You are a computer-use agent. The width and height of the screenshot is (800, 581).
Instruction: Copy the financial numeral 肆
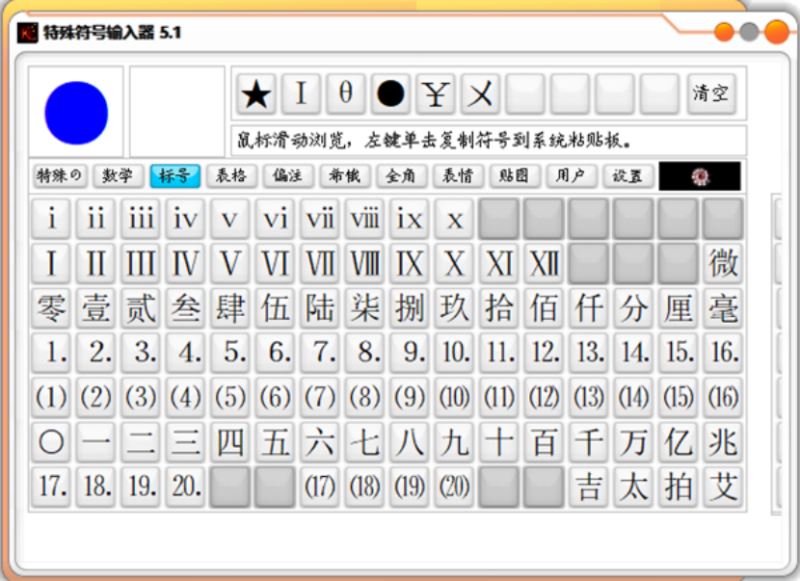230,308
